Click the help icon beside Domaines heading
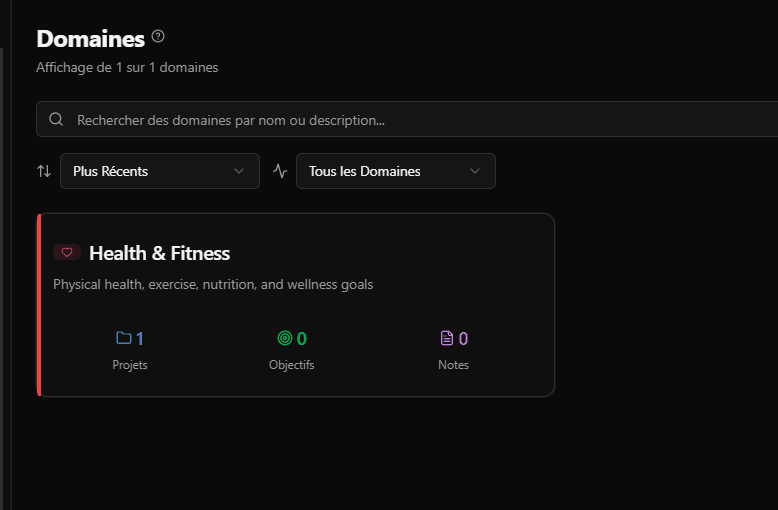Screen dimensions: 778x510 pos(158,37)
